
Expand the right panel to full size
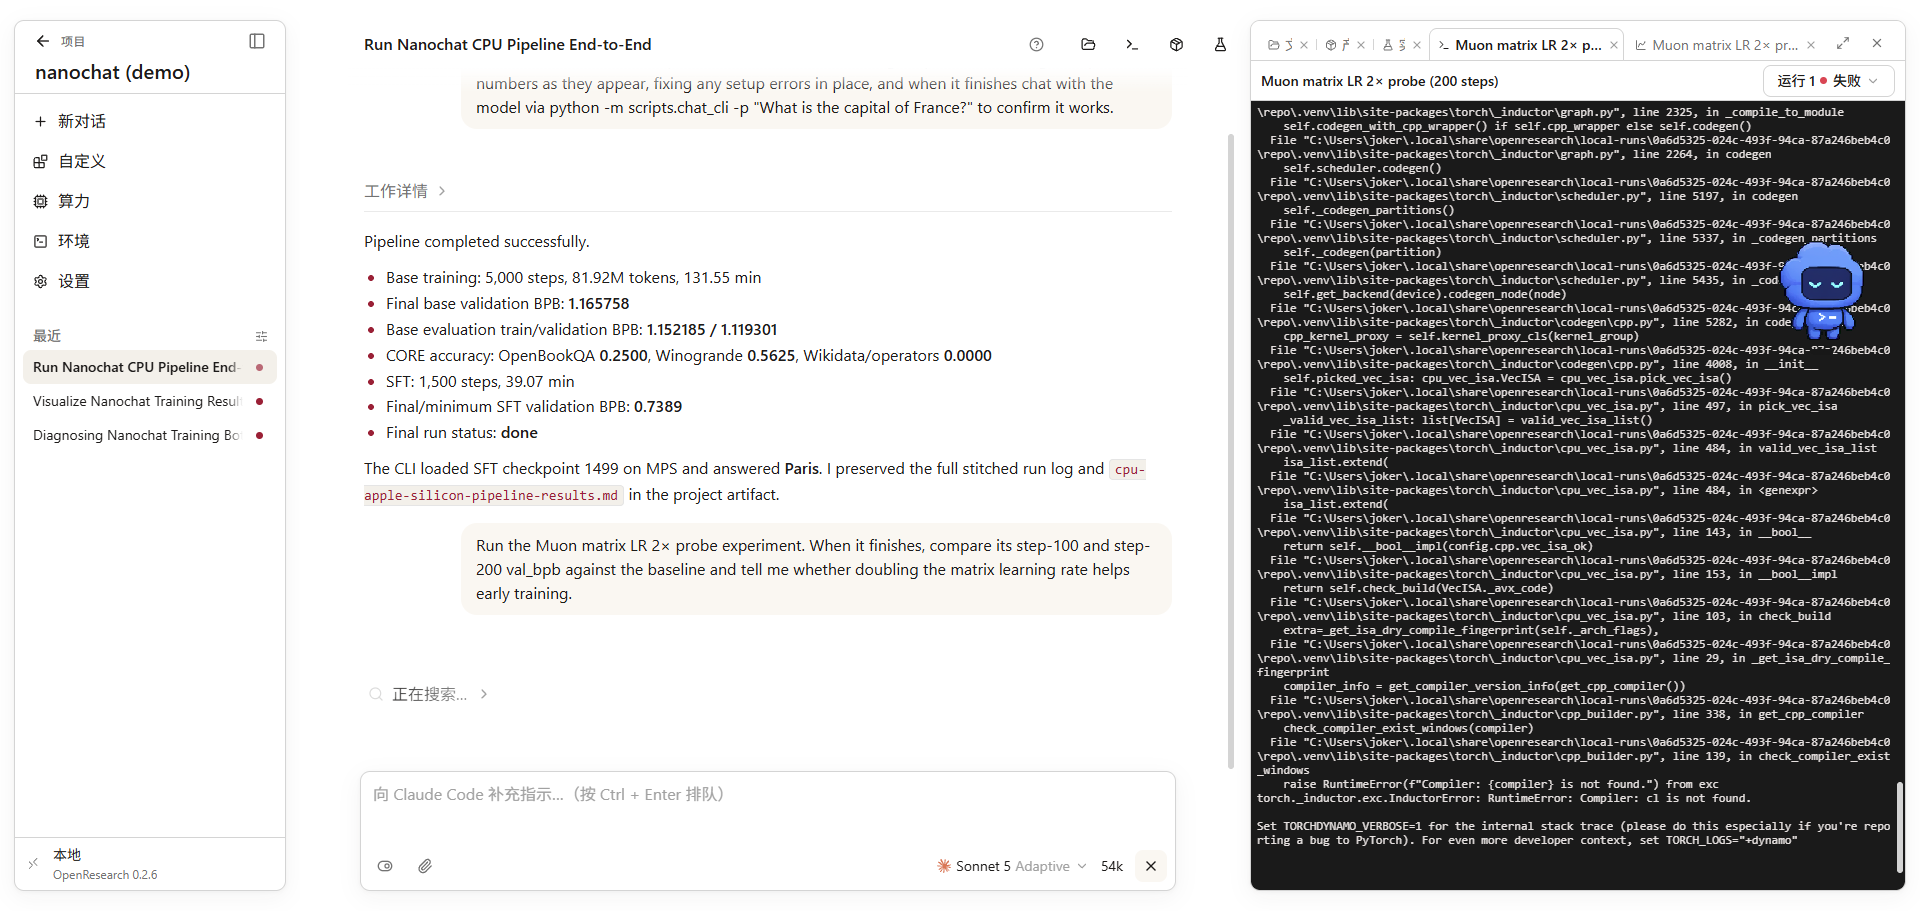1843,43
